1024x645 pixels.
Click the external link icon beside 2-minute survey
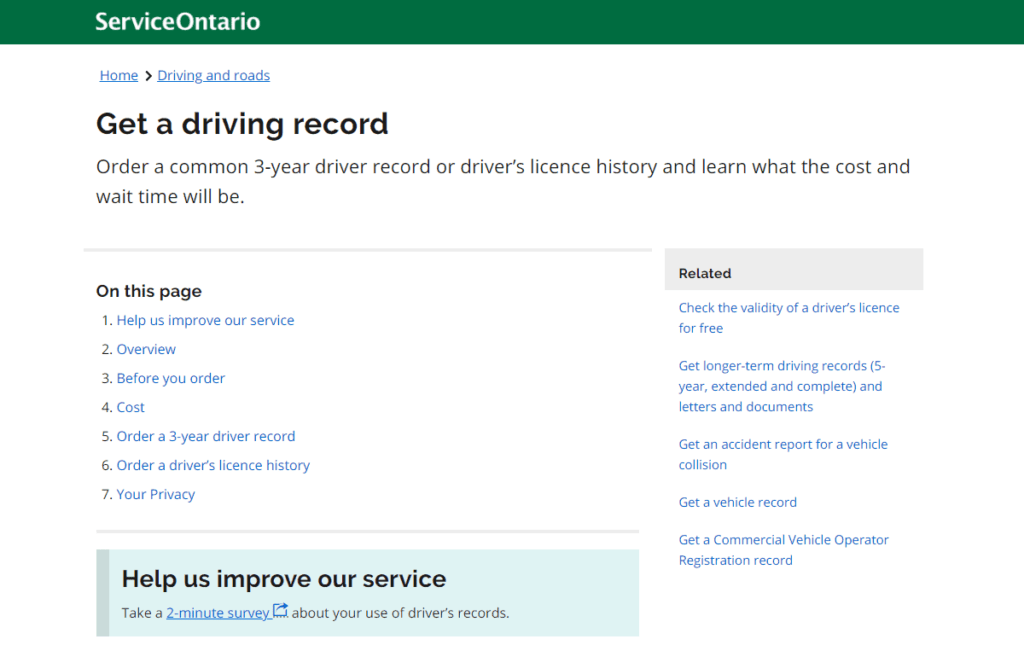click(280, 610)
